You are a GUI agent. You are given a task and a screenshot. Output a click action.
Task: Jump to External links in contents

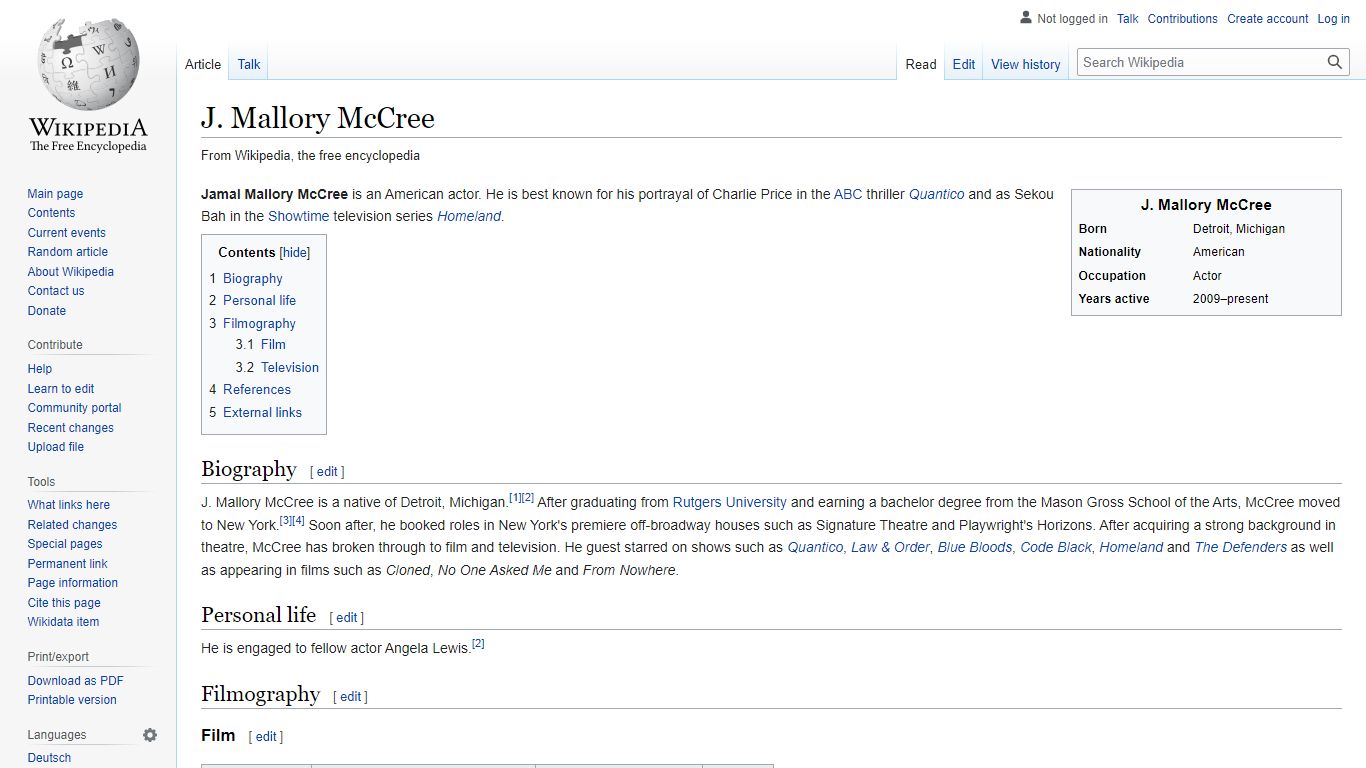click(262, 412)
